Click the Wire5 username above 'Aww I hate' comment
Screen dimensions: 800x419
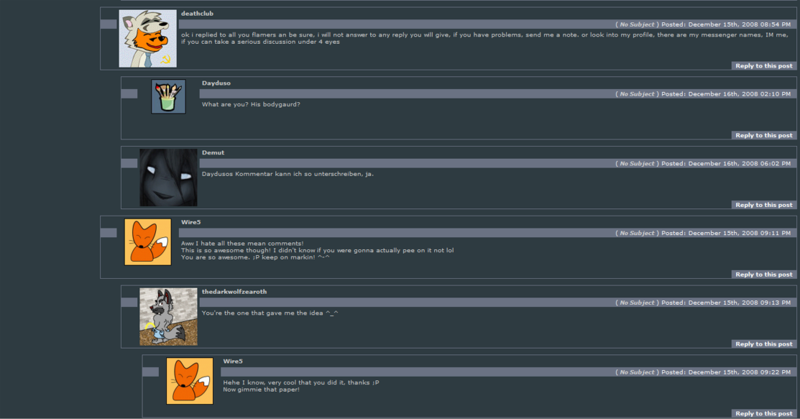pyautogui.click(x=191, y=223)
